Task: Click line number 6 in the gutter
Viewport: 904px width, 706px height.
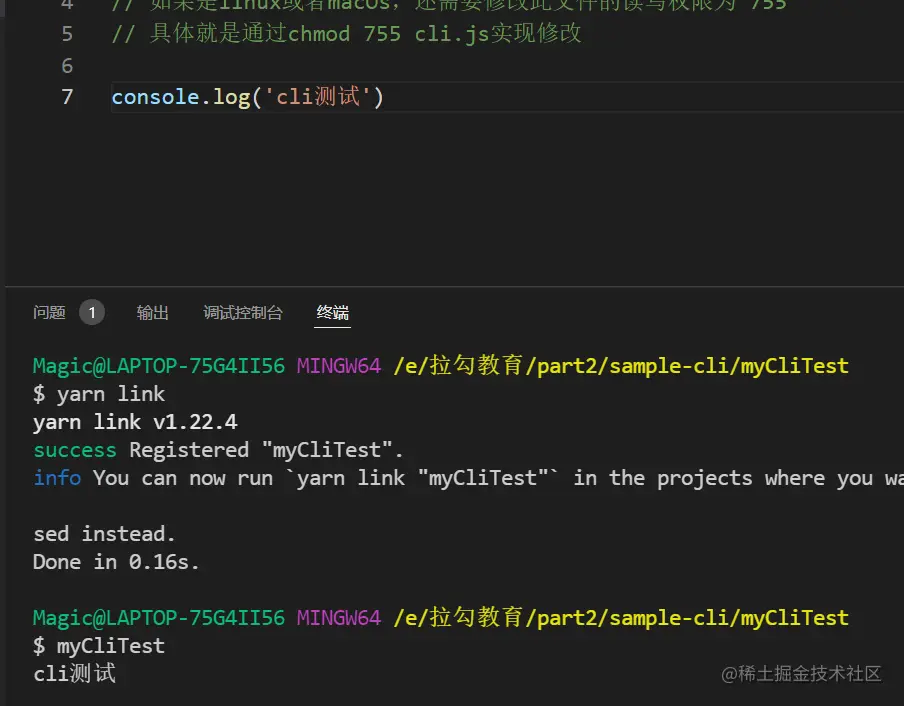Action: (x=67, y=66)
